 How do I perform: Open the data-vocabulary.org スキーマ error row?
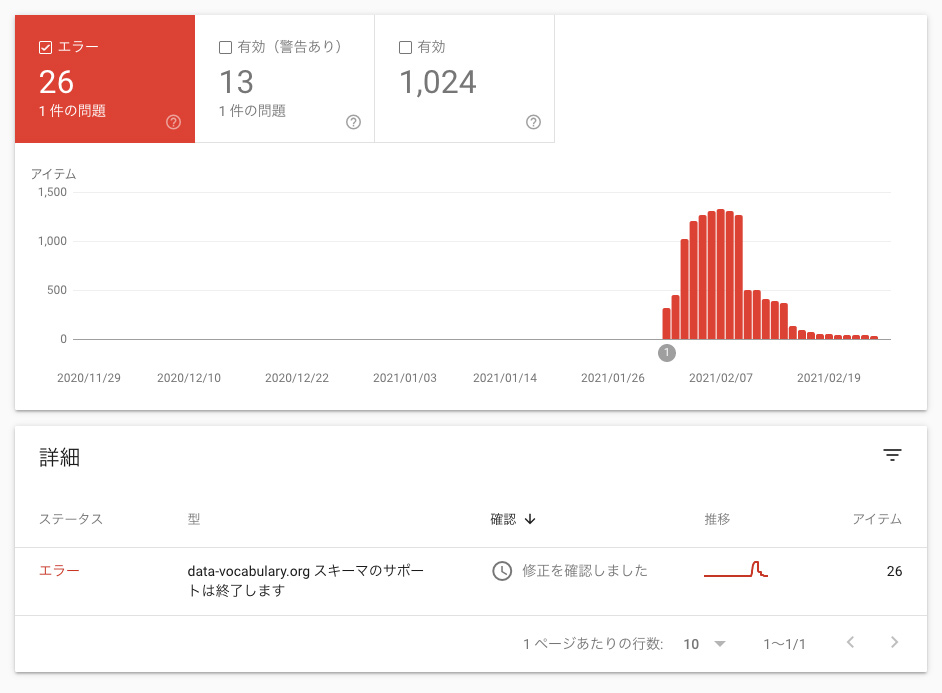(470, 581)
